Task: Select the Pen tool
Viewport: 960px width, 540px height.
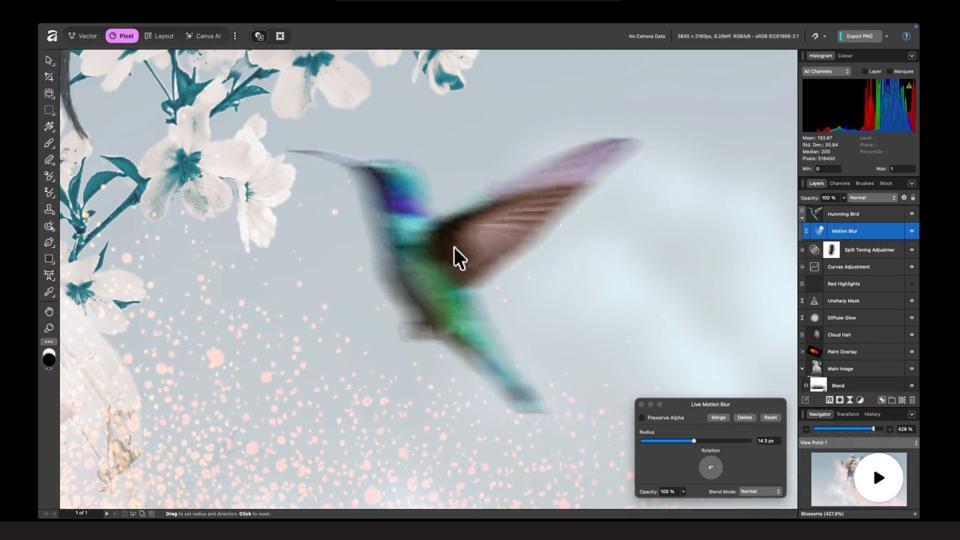Action: coord(49,242)
